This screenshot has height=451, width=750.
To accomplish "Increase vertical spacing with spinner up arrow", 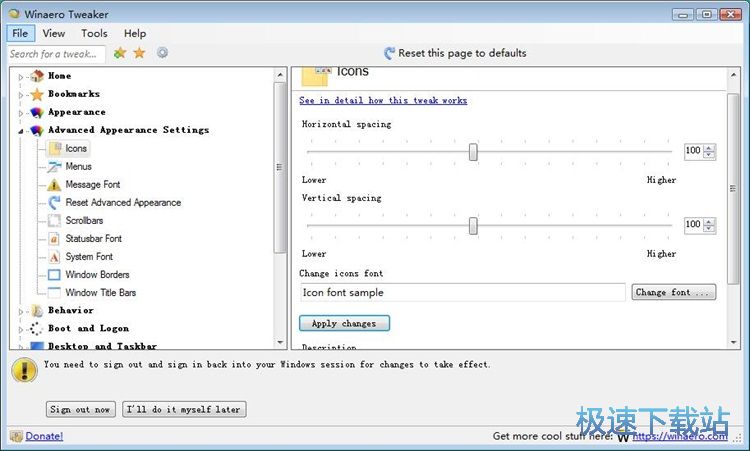I will (709, 221).
